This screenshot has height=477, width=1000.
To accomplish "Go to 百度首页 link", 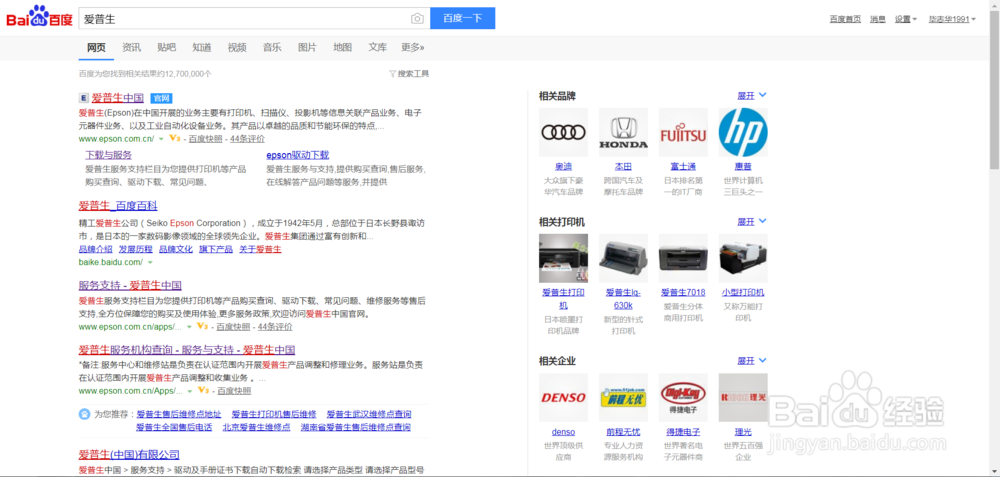I will [x=845, y=19].
